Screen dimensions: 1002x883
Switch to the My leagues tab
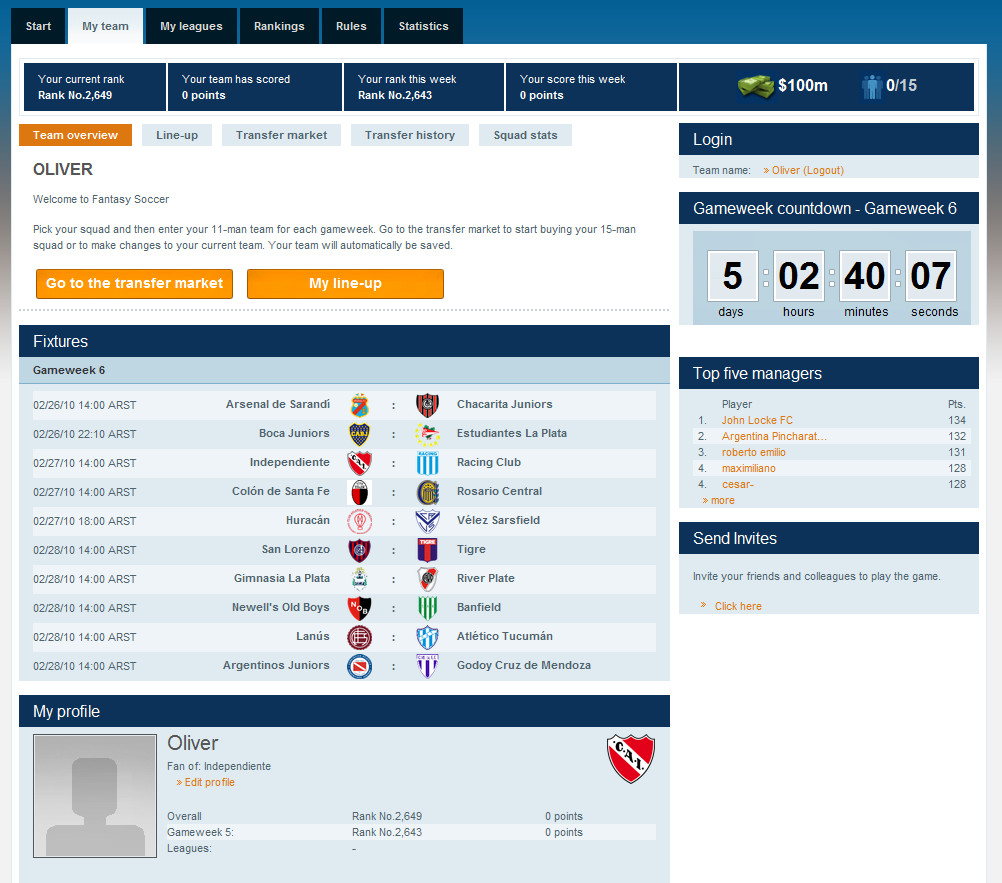pos(191,26)
